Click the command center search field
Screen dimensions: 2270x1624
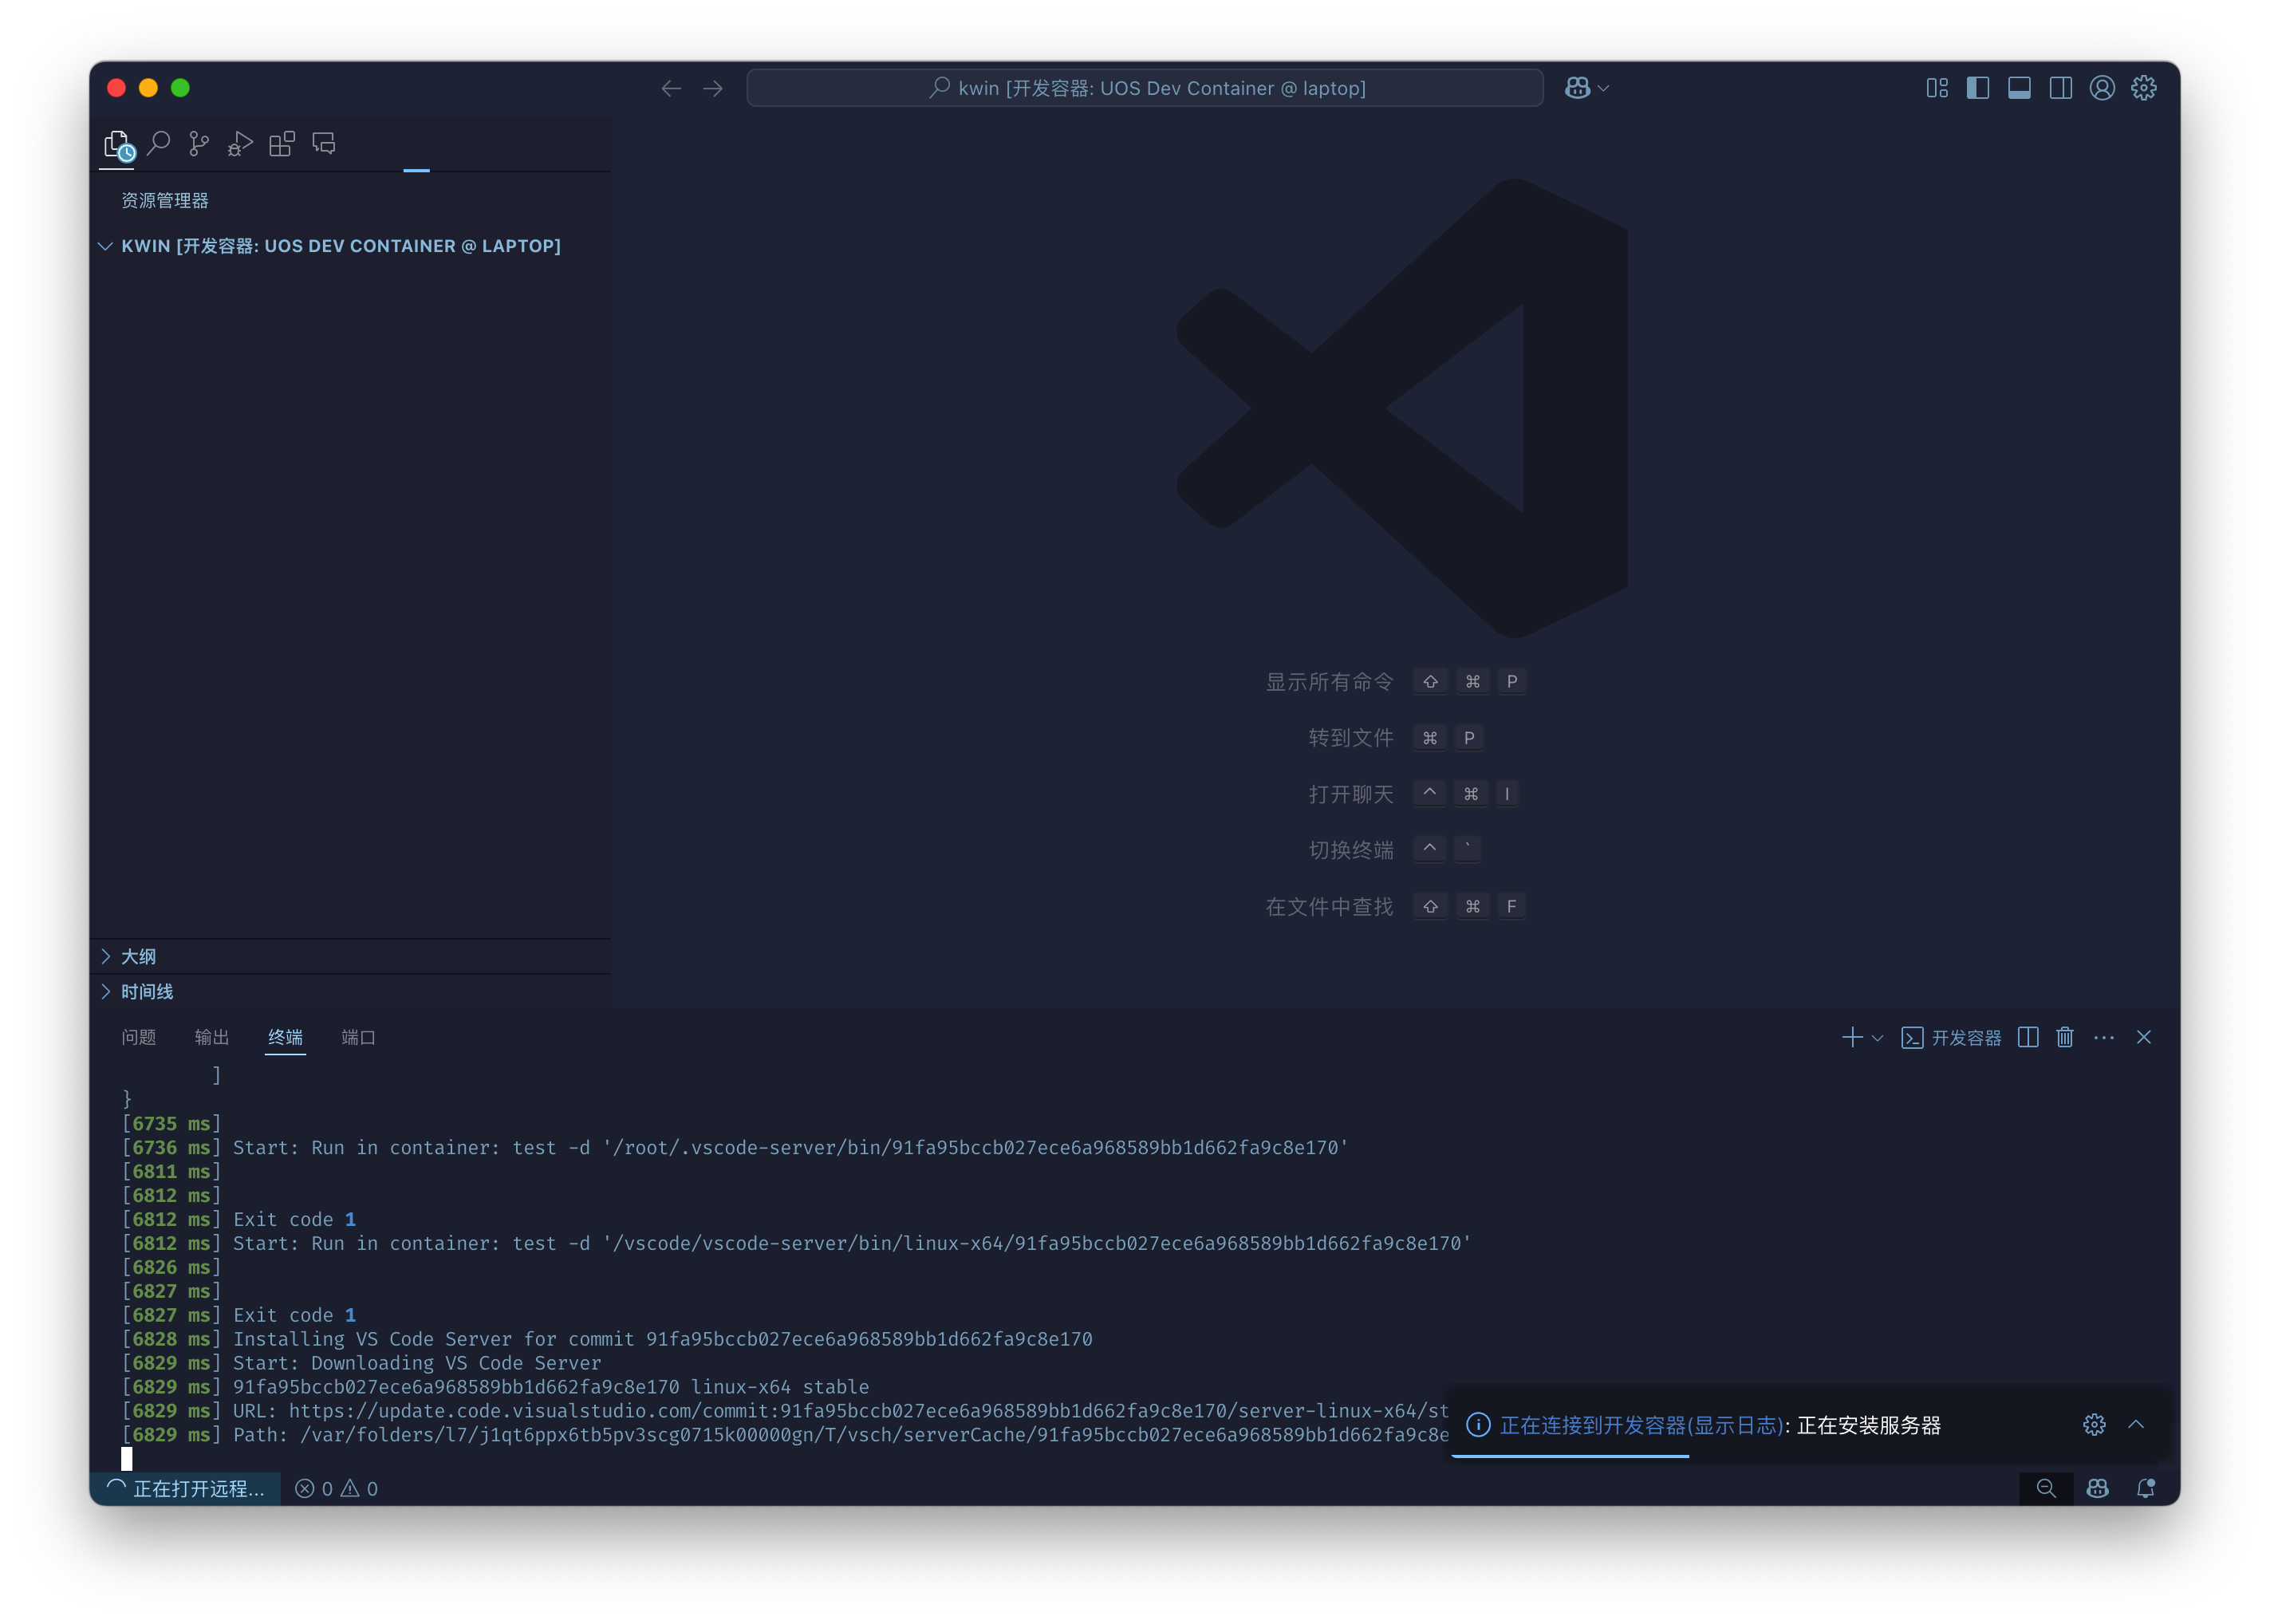1144,88
